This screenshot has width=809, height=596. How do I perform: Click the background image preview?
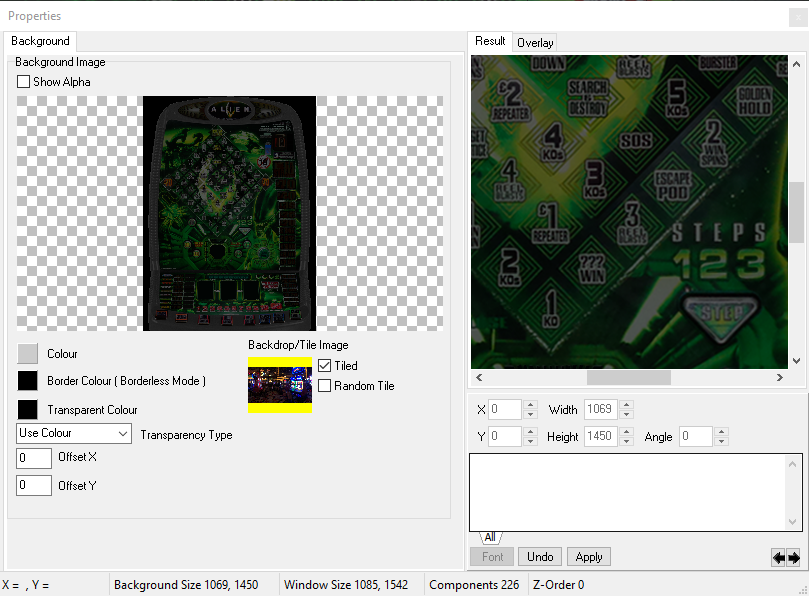pos(230,213)
